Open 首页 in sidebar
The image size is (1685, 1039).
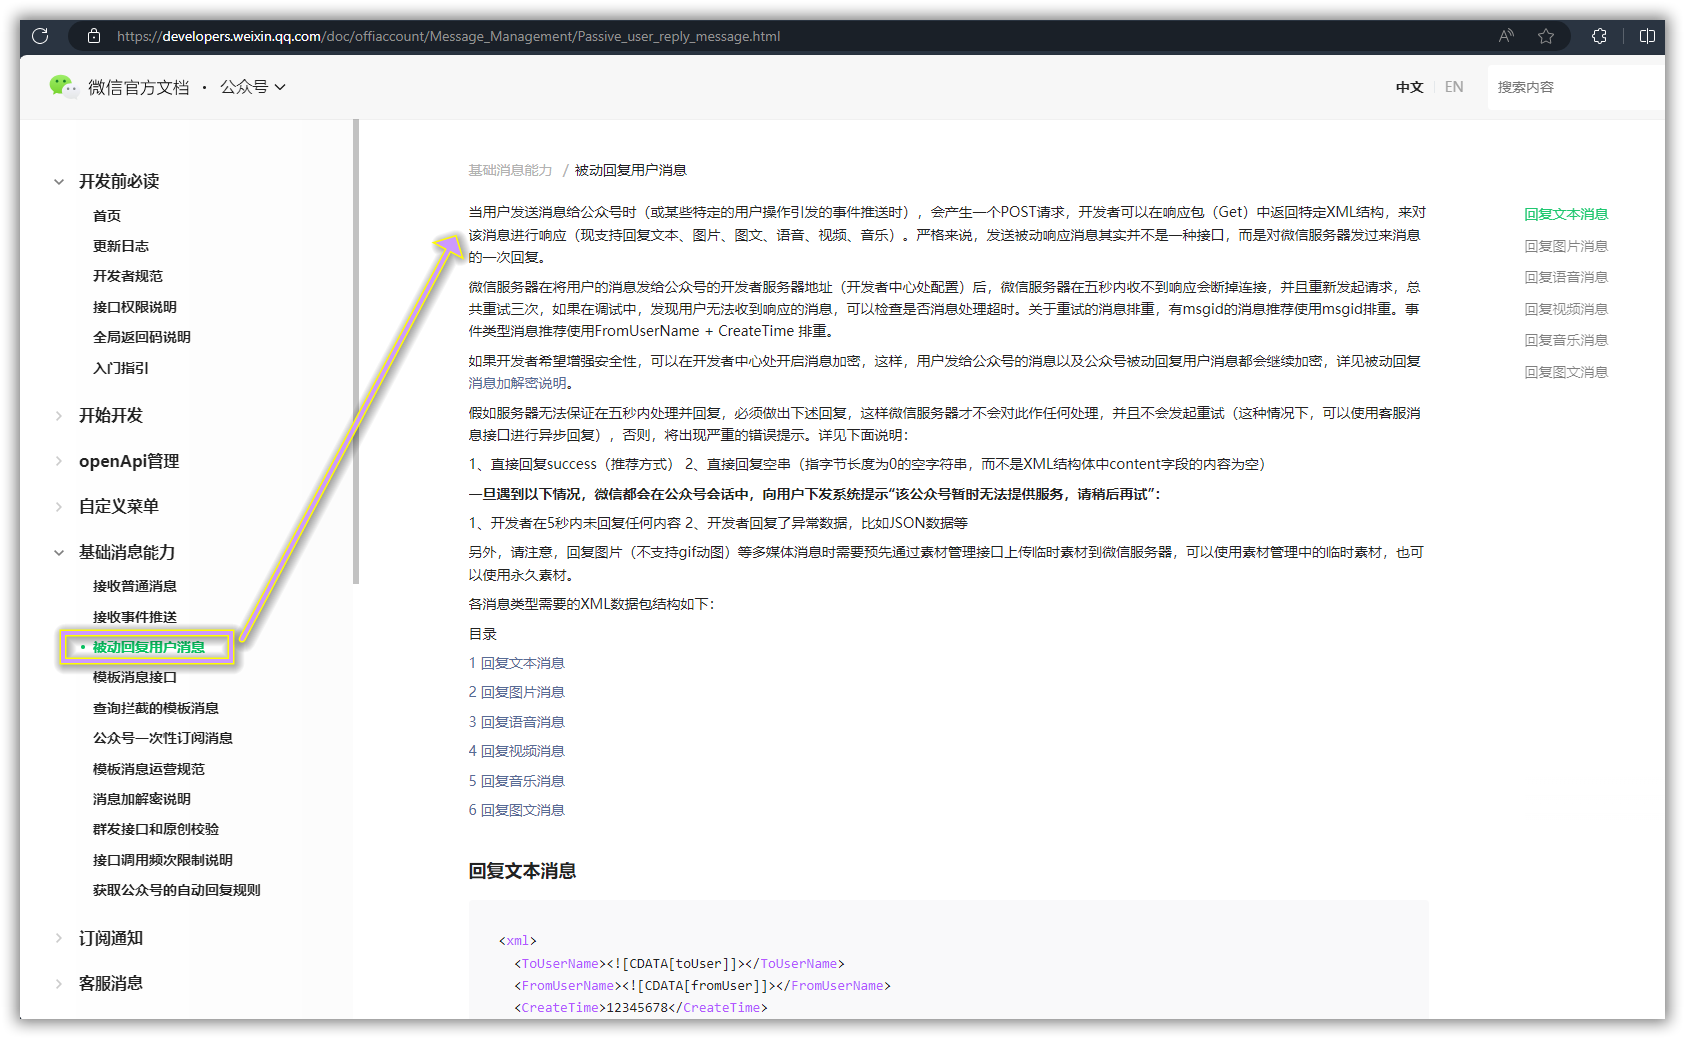click(107, 216)
